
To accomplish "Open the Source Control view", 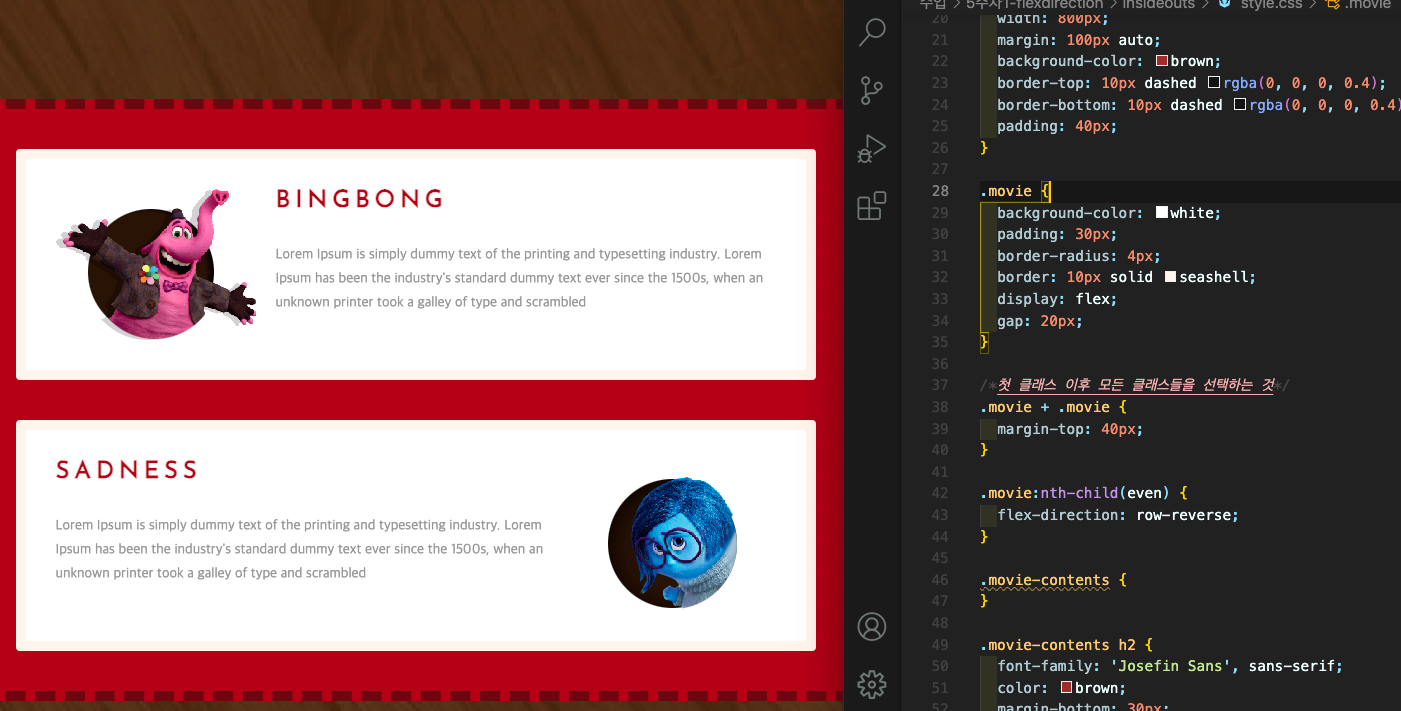I will 872,90.
